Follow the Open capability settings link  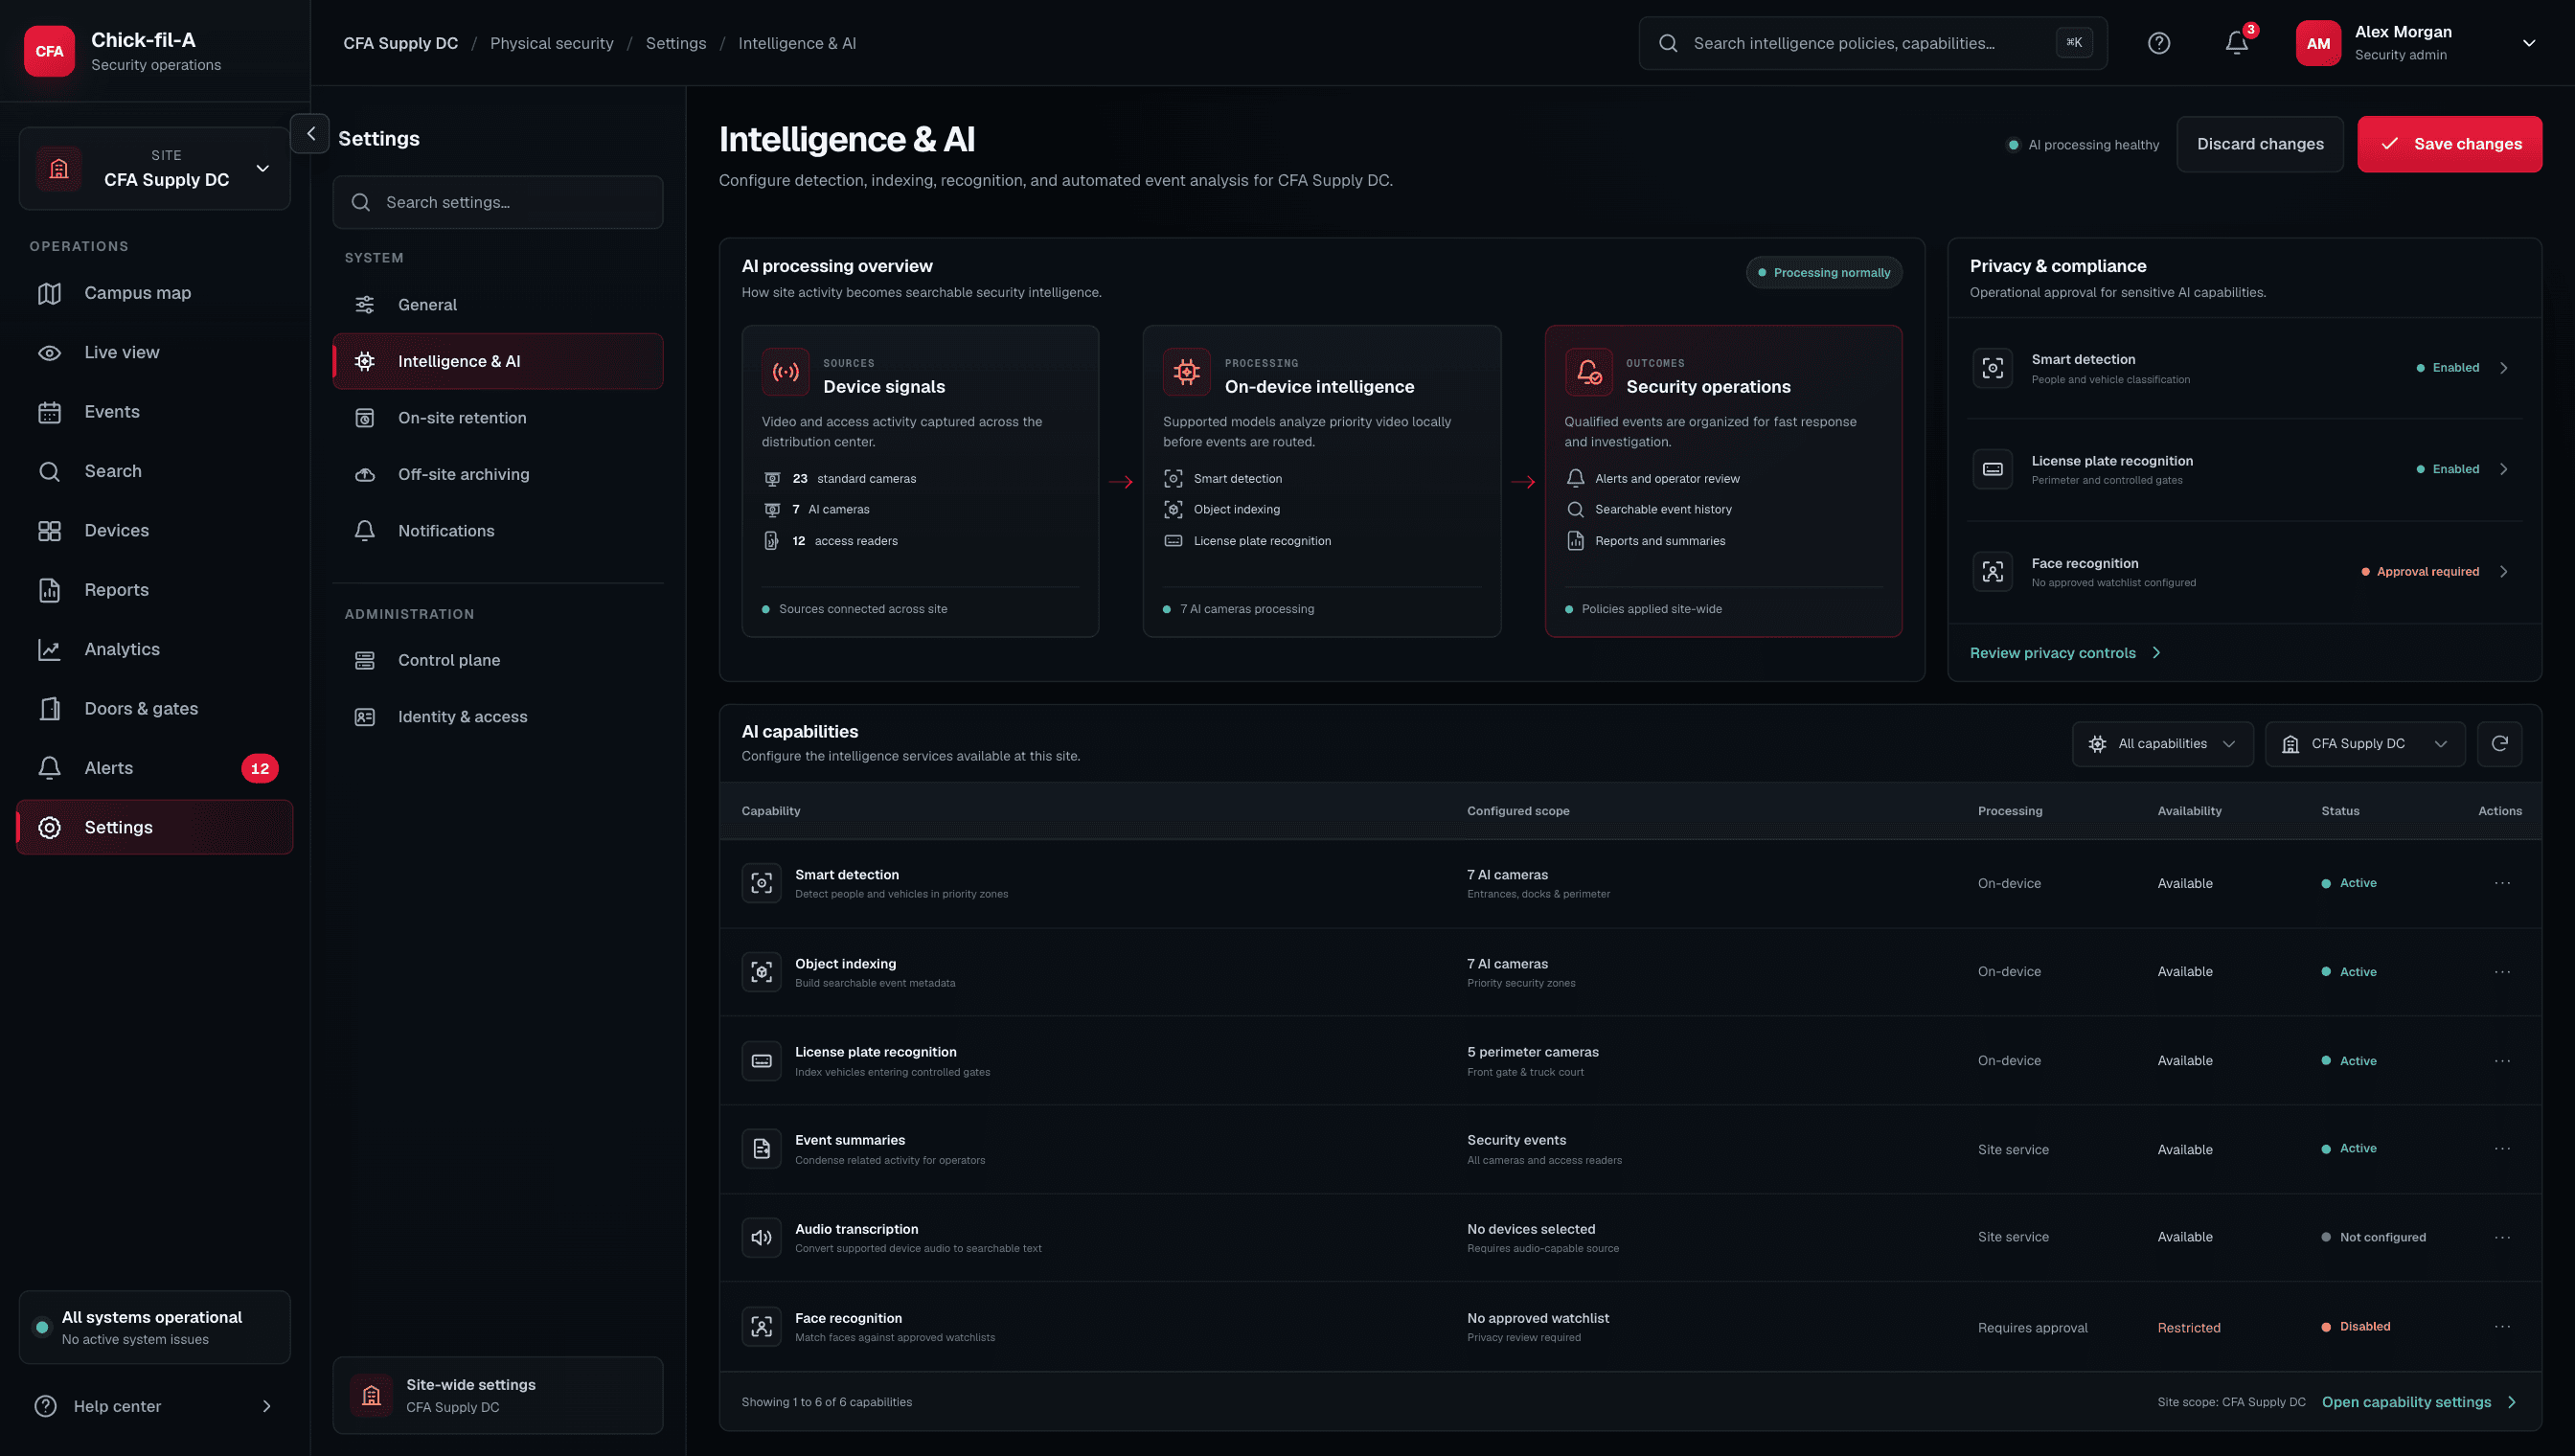tap(2418, 1402)
